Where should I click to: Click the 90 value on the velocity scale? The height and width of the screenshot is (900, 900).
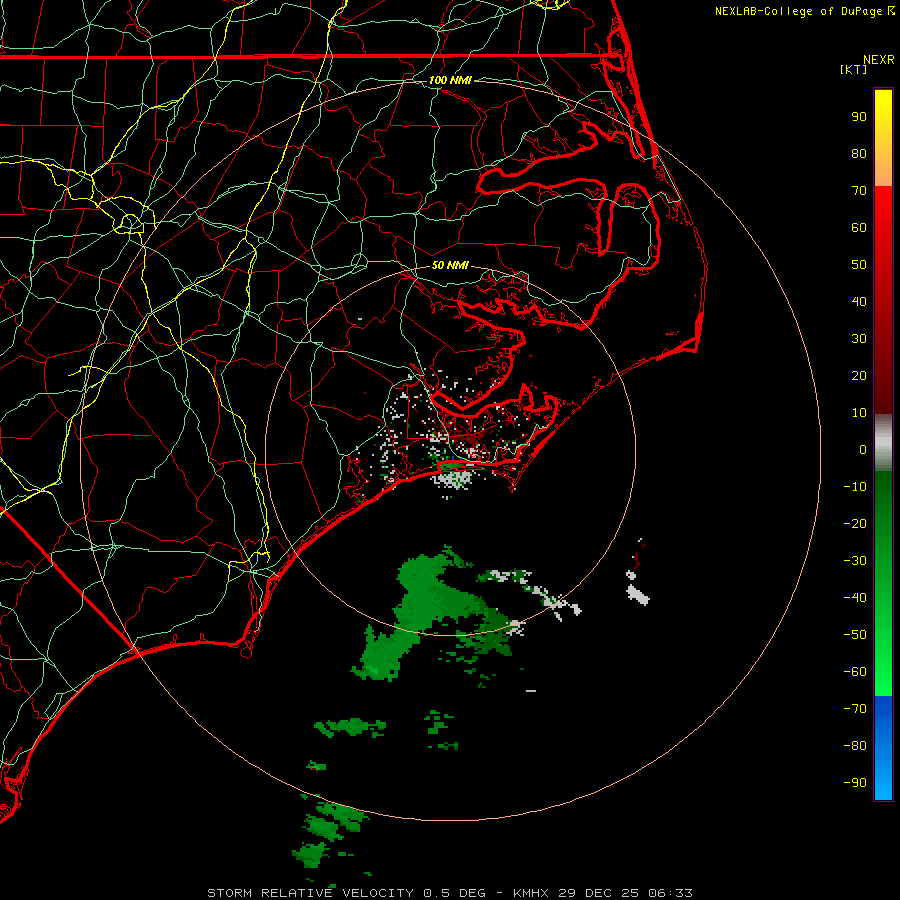[859, 117]
